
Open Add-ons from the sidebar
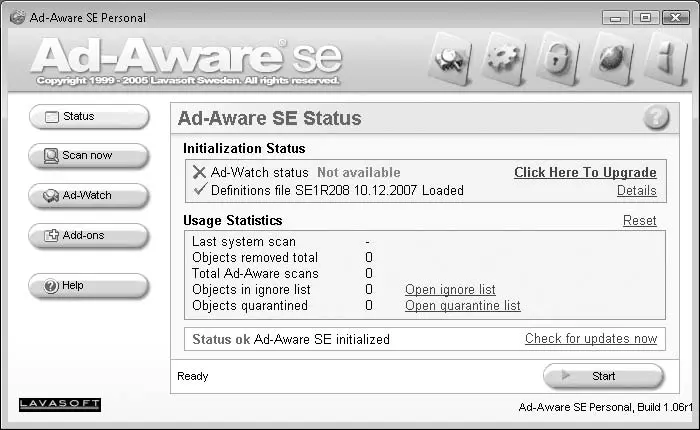pyautogui.click(x=88, y=235)
